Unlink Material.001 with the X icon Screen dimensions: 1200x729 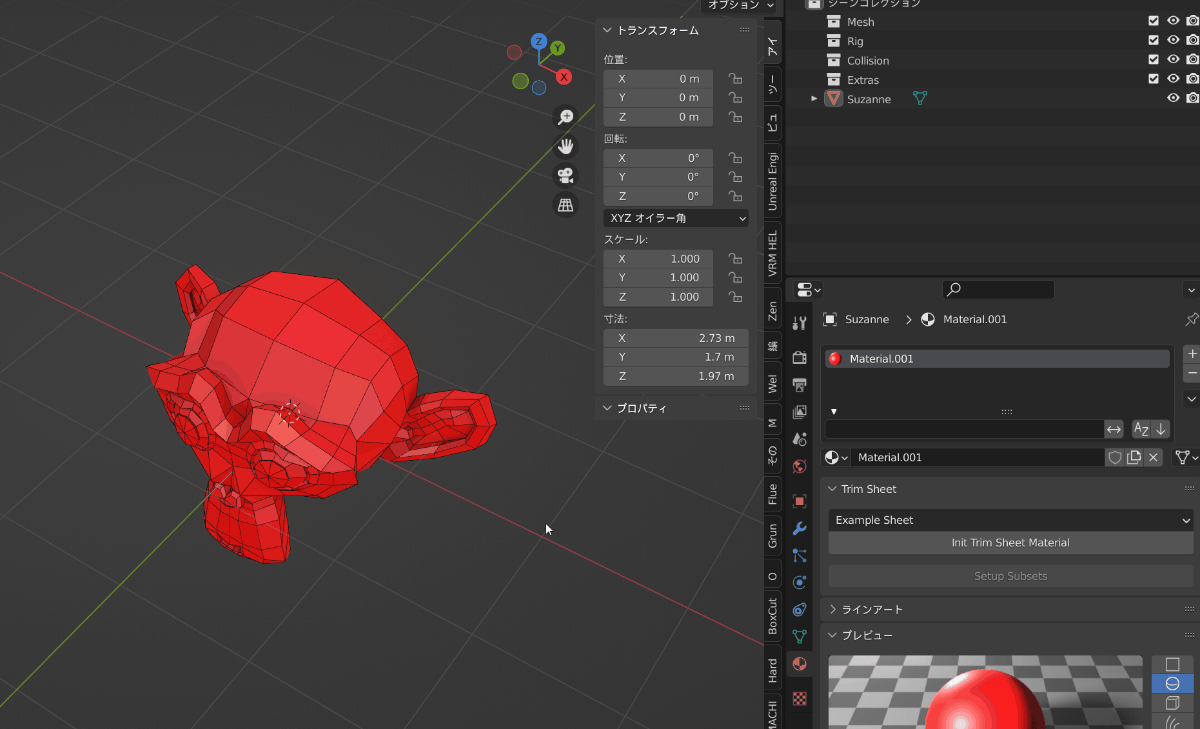(x=1153, y=457)
